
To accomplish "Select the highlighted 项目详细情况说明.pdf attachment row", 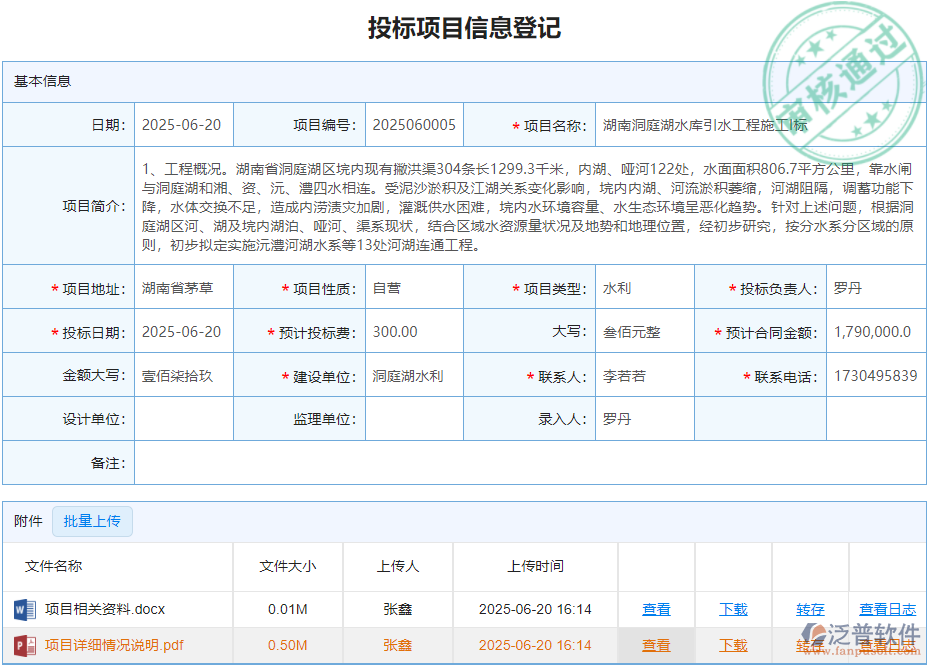I will tap(300, 645).
